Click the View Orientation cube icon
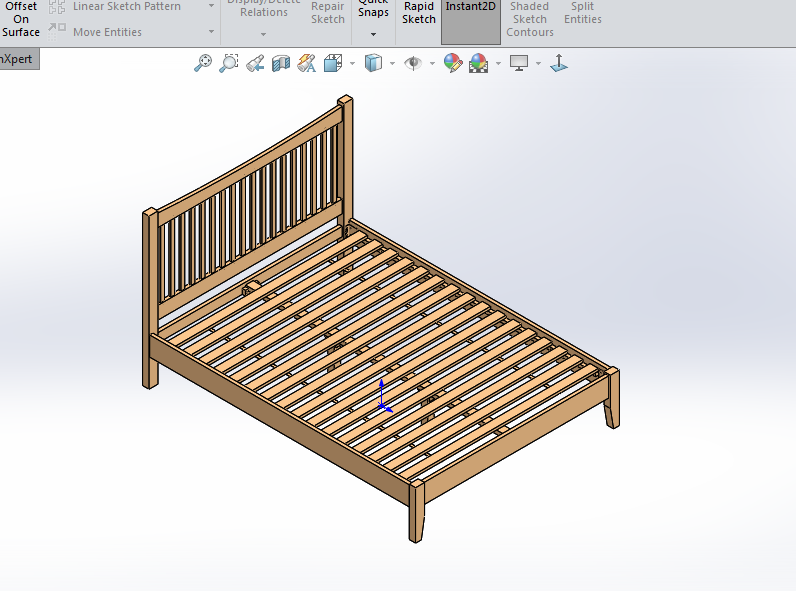The height and width of the screenshot is (591, 796). [x=333, y=63]
